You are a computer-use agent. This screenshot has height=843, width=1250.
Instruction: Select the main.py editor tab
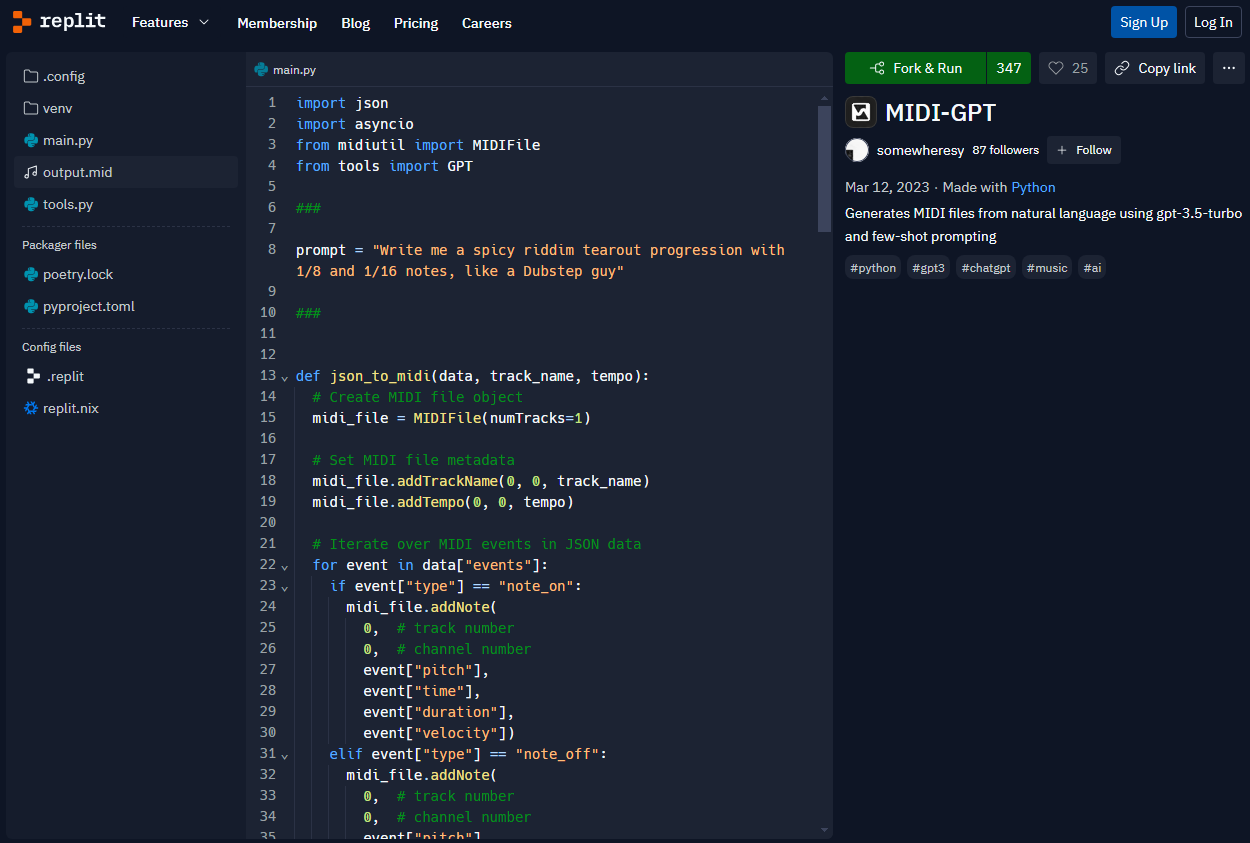point(286,70)
